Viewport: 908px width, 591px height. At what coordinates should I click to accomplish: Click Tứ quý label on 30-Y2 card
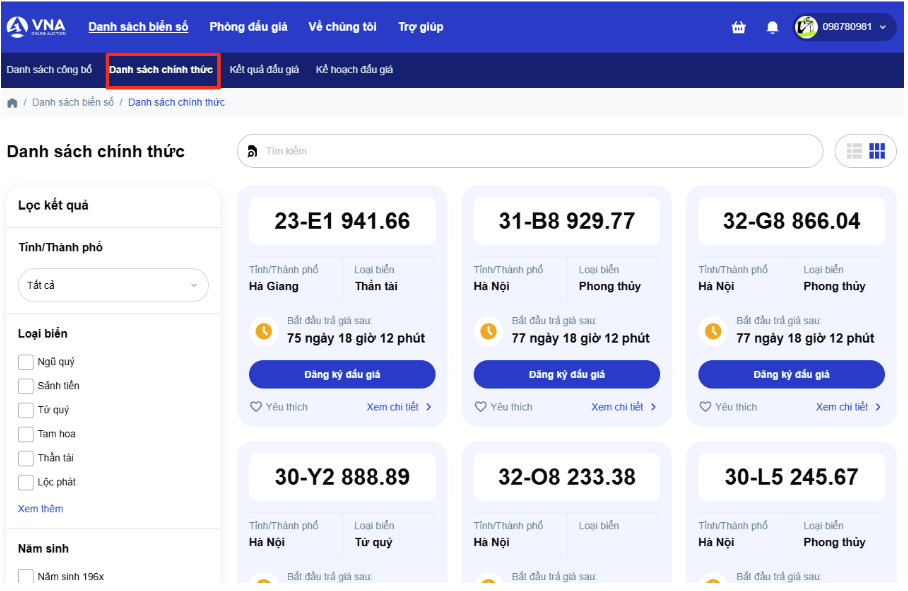point(374,543)
